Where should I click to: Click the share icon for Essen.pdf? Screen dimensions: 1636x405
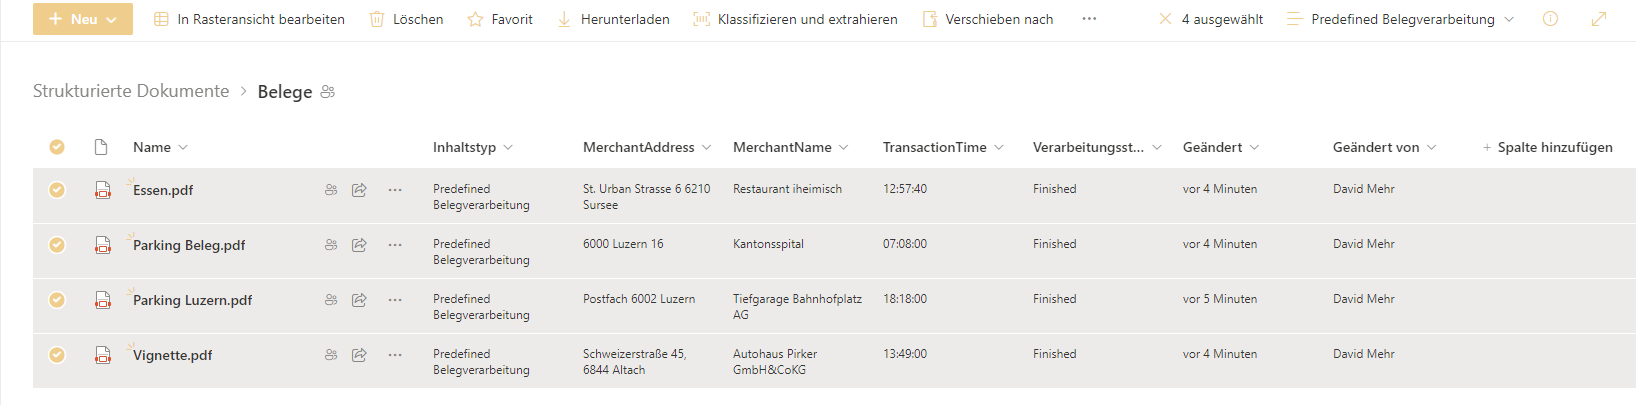click(x=359, y=190)
